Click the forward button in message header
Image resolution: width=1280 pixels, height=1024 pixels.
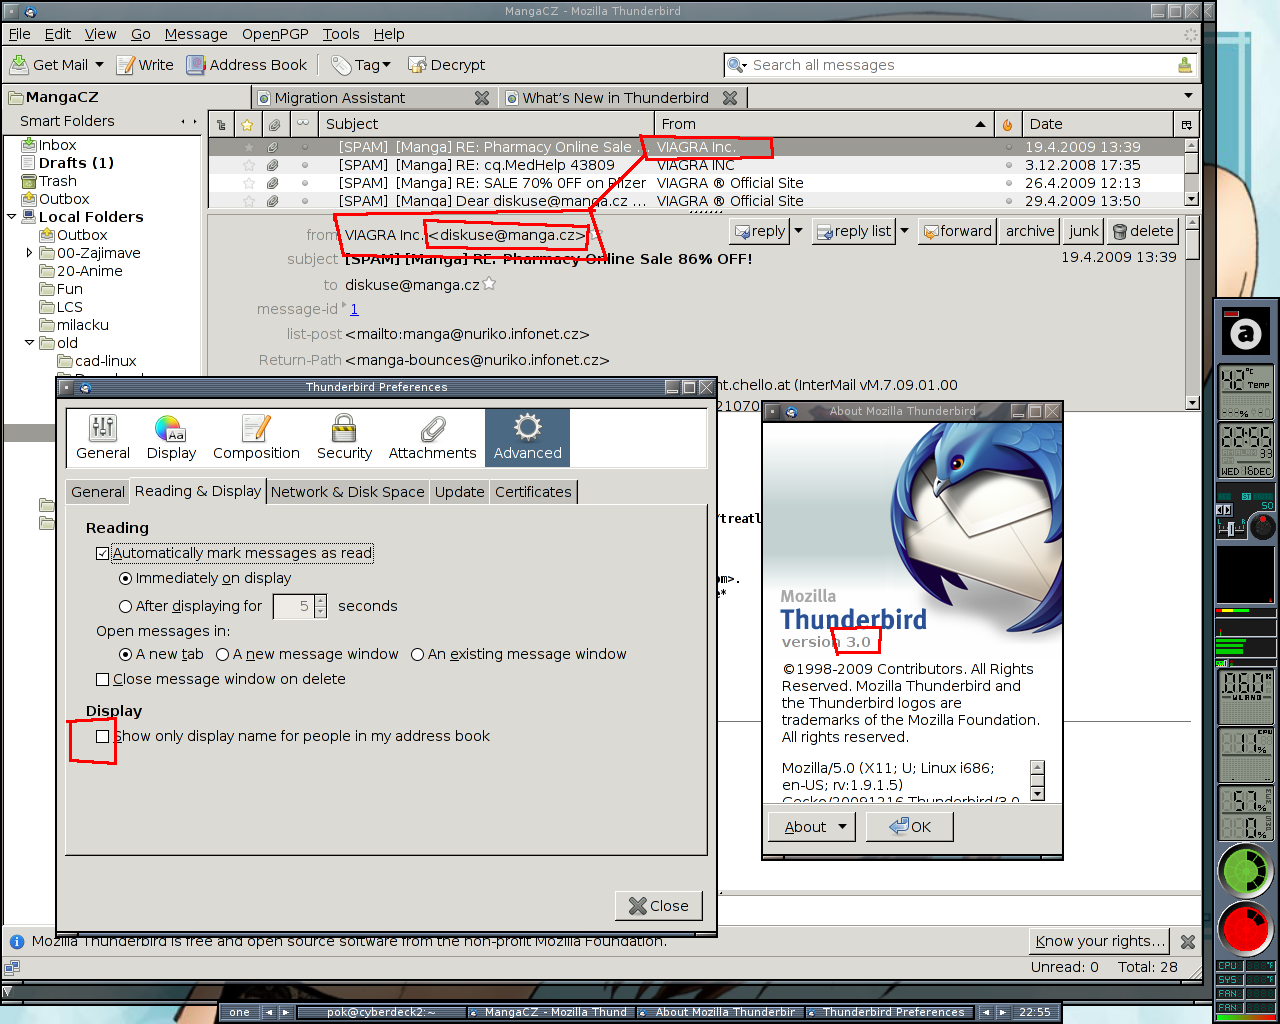pyautogui.click(x=957, y=231)
